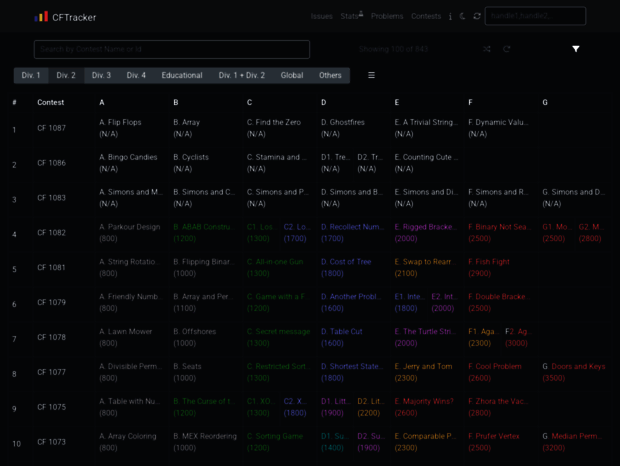Image resolution: width=620 pixels, height=466 pixels.
Task: Open problem A. Flip Flops
Action: [x=120, y=123]
